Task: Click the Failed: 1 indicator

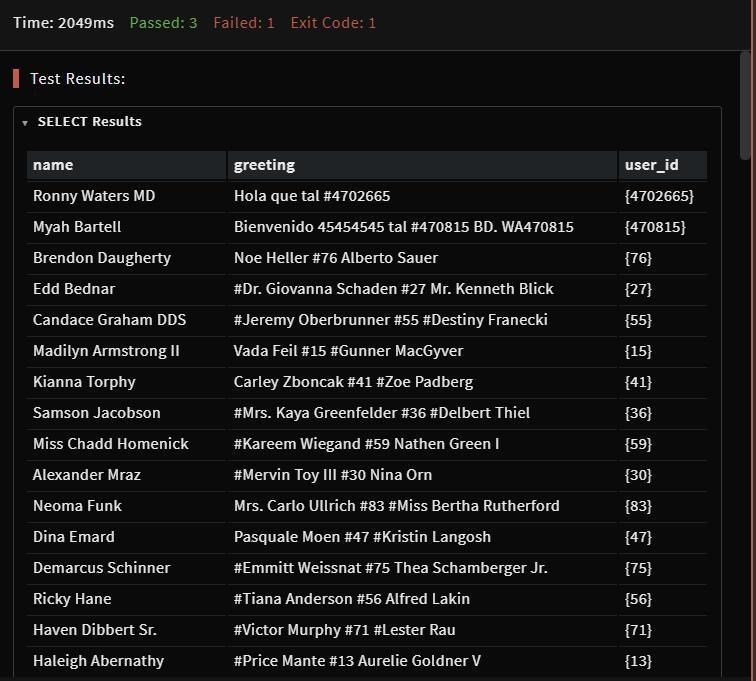Action: click(x=243, y=23)
